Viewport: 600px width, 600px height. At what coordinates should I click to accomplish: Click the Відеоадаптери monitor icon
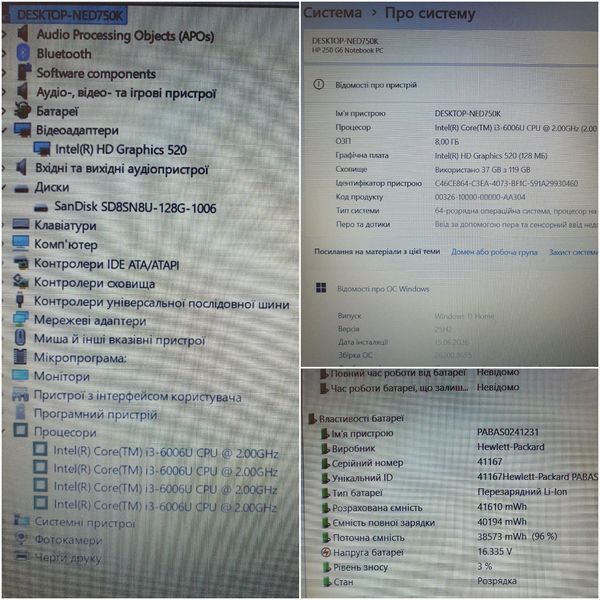click(22, 129)
